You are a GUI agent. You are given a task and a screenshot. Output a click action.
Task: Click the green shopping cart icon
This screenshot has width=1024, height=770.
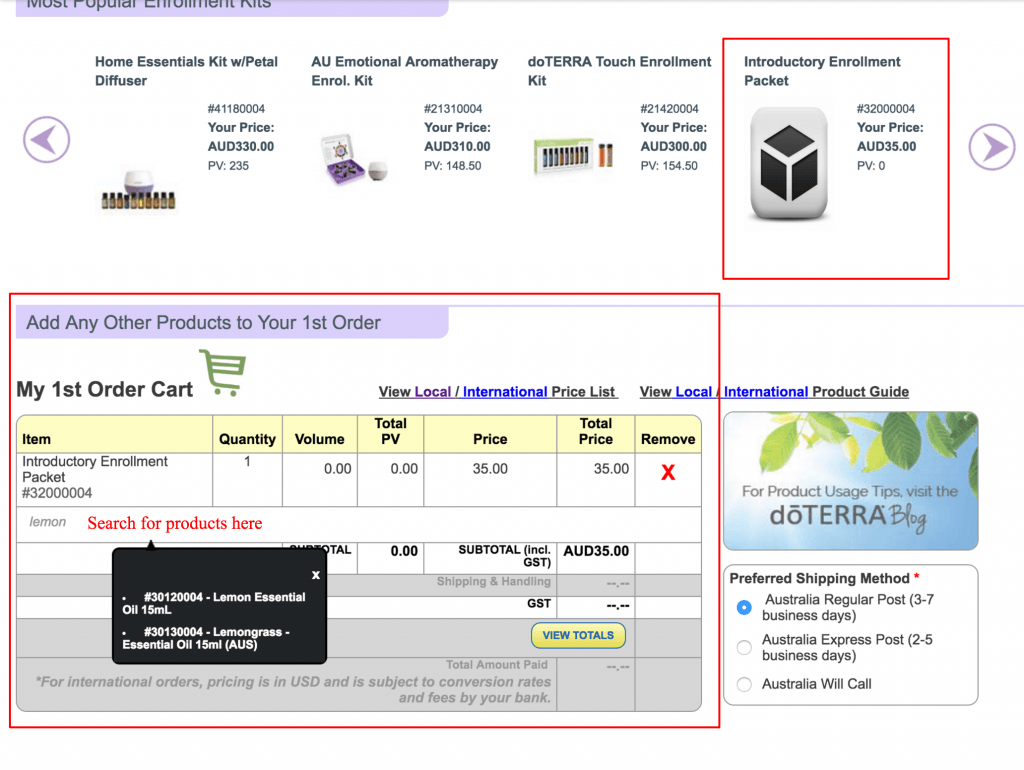point(223,372)
